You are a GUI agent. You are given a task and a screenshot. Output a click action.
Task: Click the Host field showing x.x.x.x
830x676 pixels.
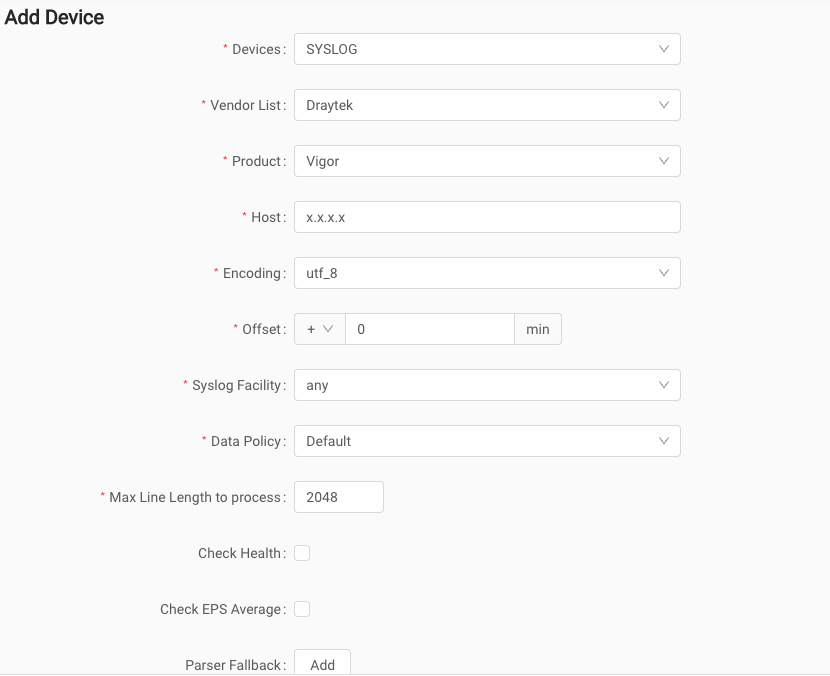coord(487,216)
